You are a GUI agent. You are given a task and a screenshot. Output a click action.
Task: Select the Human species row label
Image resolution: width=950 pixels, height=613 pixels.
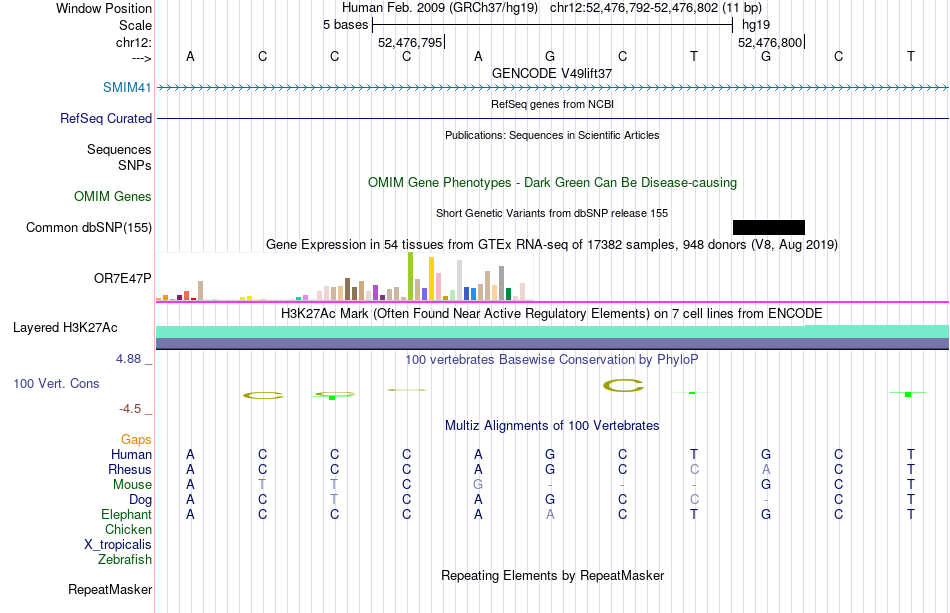click(x=131, y=454)
